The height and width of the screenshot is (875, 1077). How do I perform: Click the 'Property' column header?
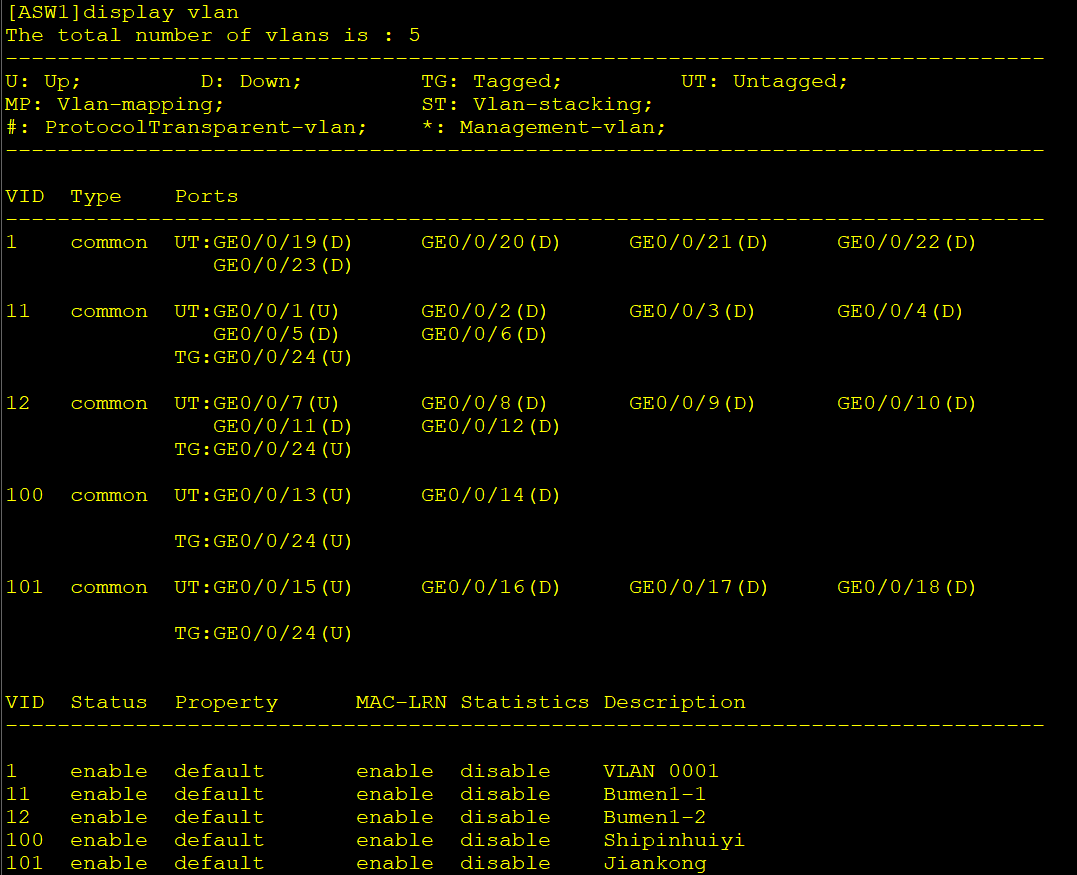coord(226,702)
